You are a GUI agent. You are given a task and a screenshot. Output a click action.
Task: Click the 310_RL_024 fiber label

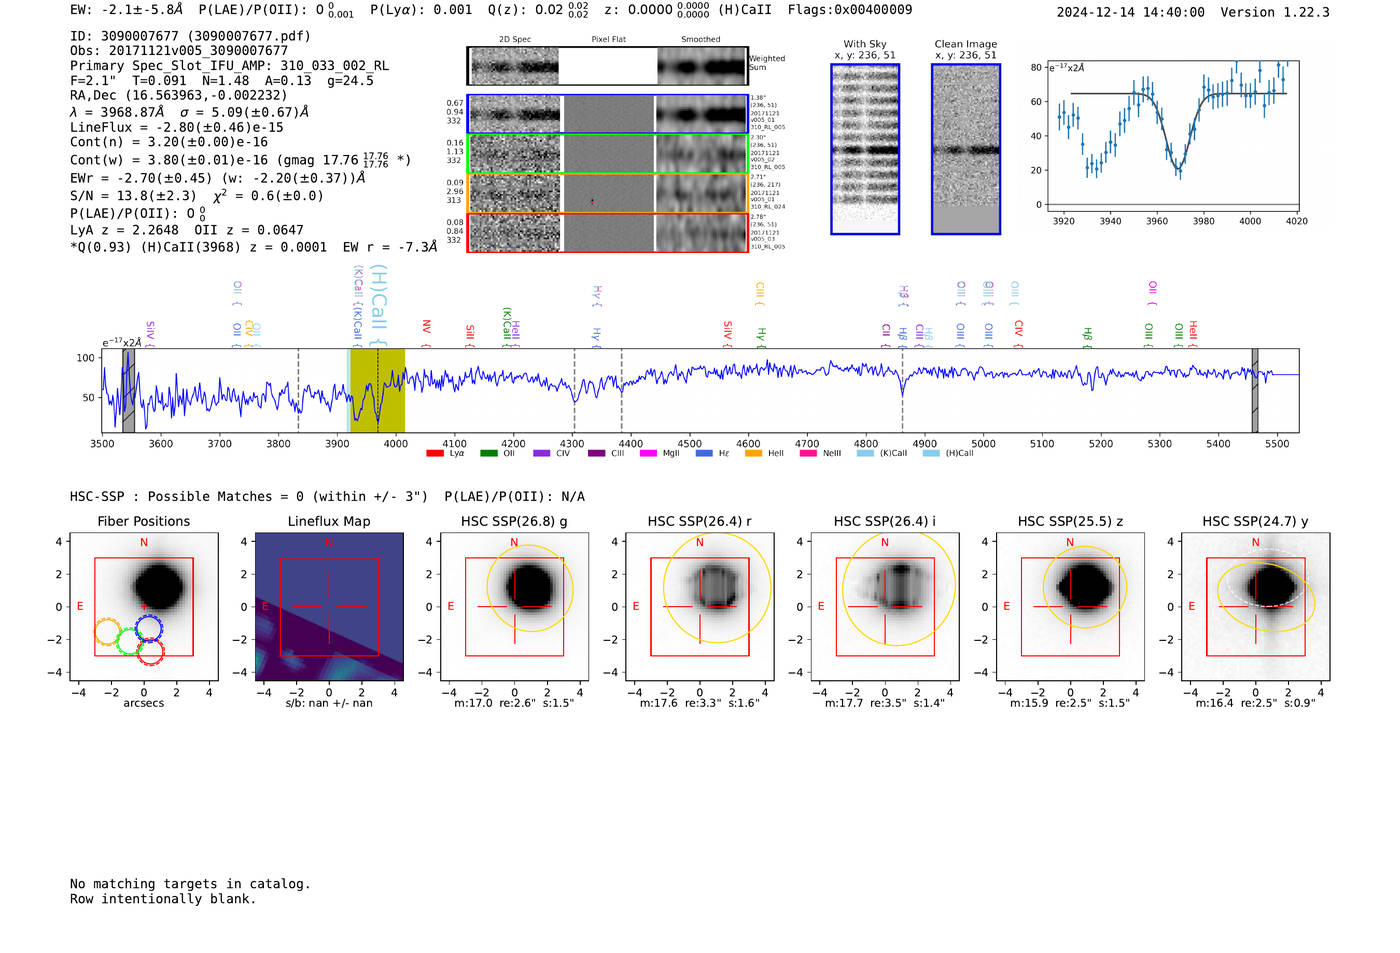768,207
